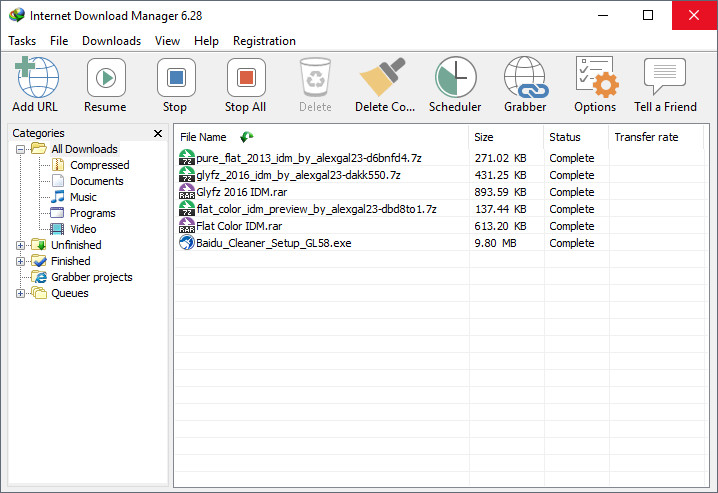The height and width of the screenshot is (493, 718).
Task: Close the Categories panel
Action: [x=158, y=133]
